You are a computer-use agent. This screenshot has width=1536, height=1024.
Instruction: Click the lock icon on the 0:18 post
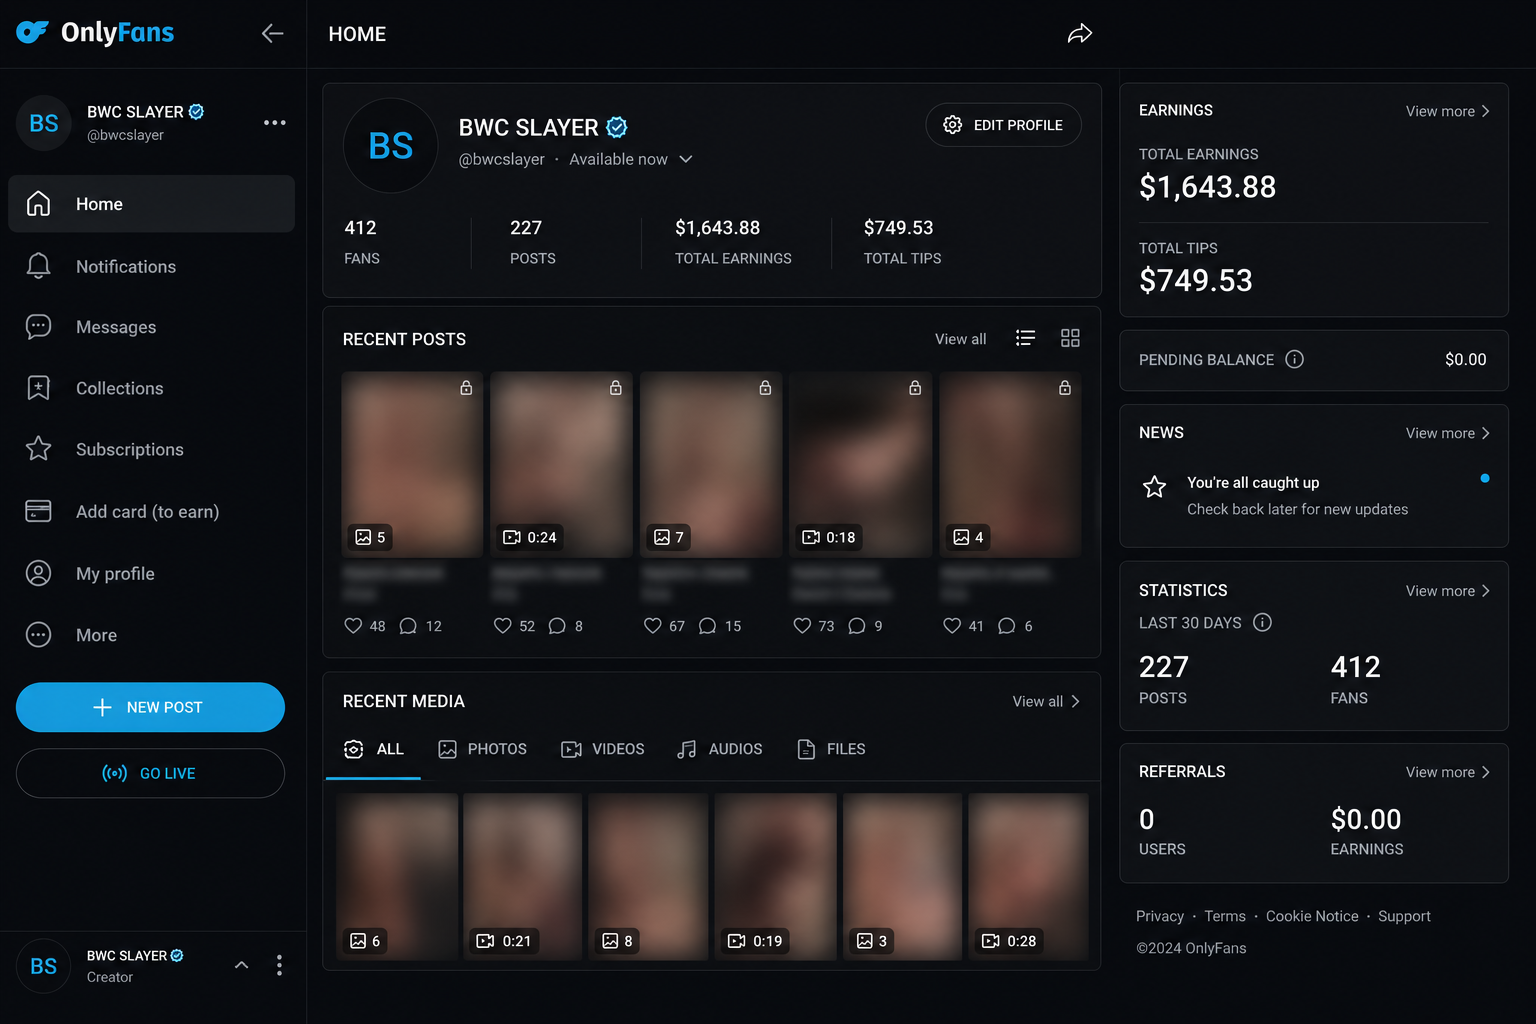pyautogui.click(x=915, y=388)
